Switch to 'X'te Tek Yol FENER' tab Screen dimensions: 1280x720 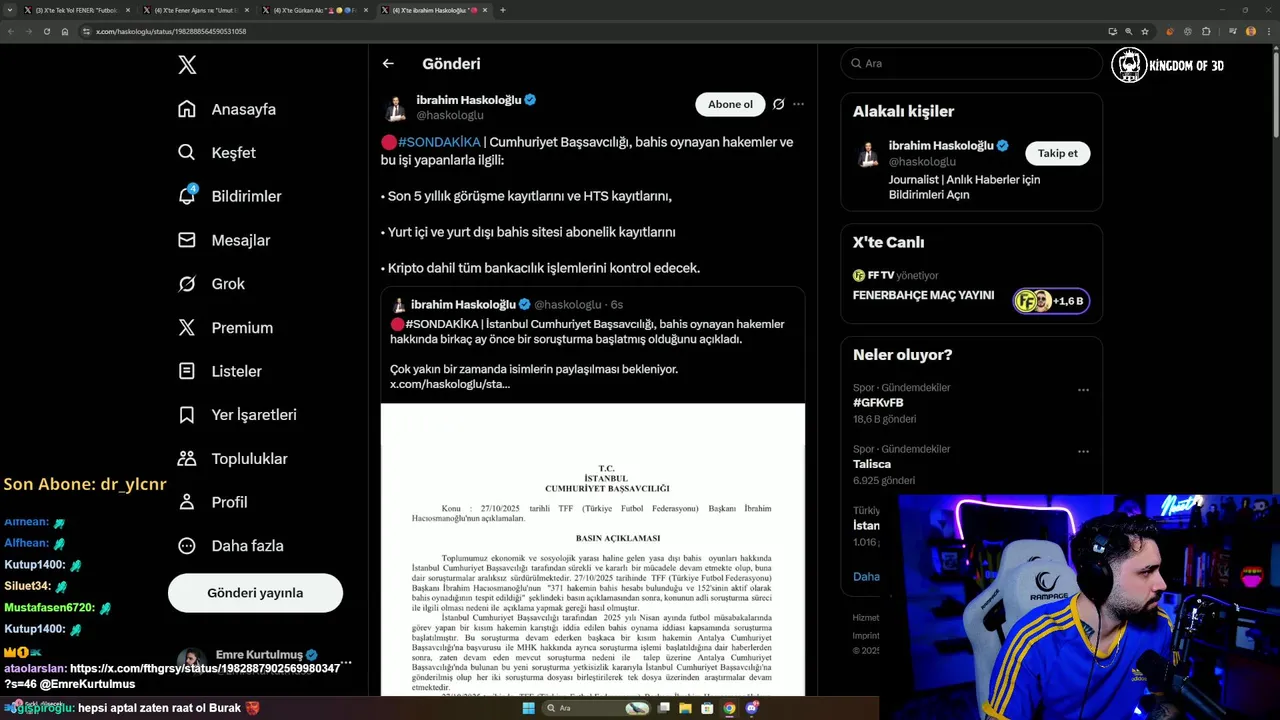[x=76, y=10]
